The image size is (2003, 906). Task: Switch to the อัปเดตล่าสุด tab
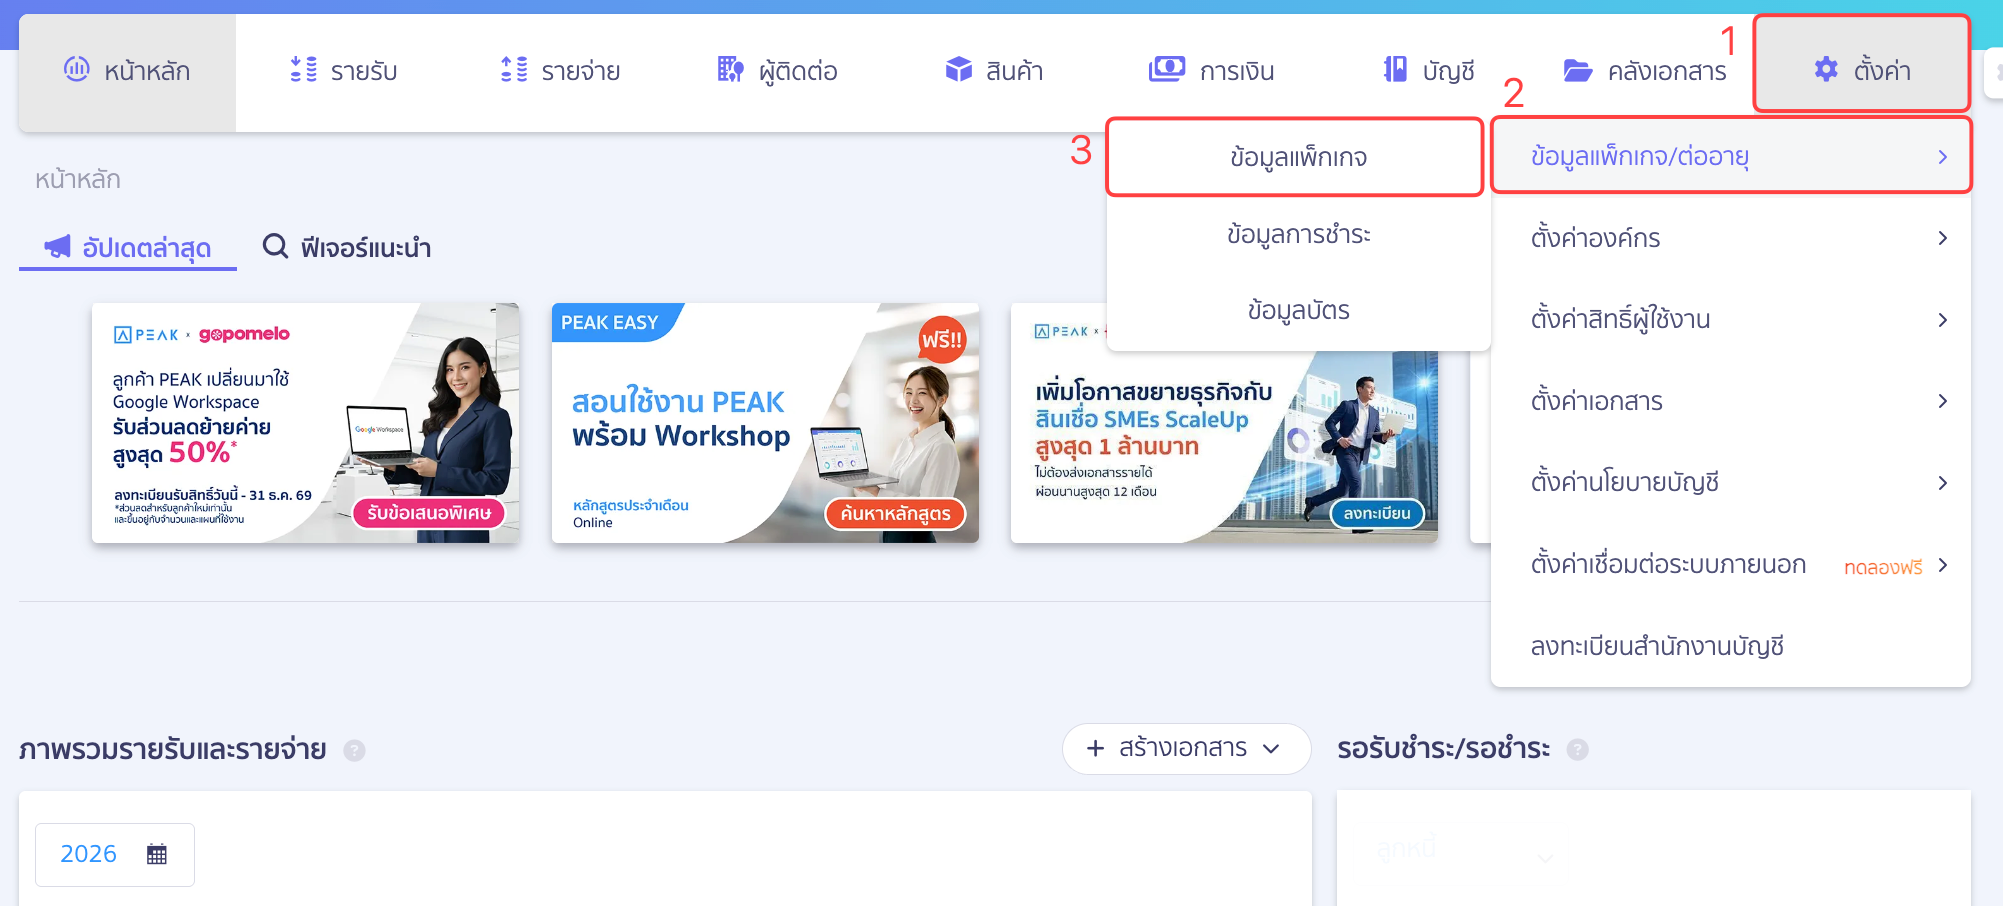pyautogui.click(x=128, y=247)
